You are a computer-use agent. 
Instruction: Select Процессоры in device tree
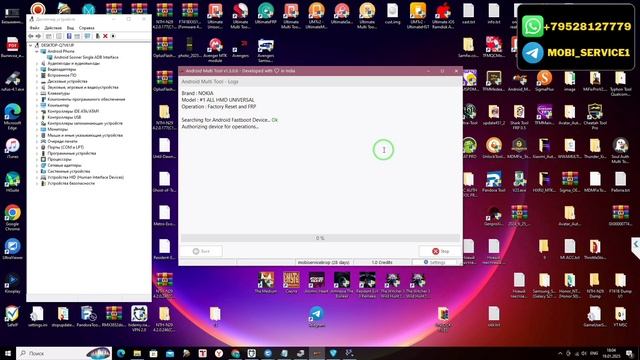tap(59, 159)
